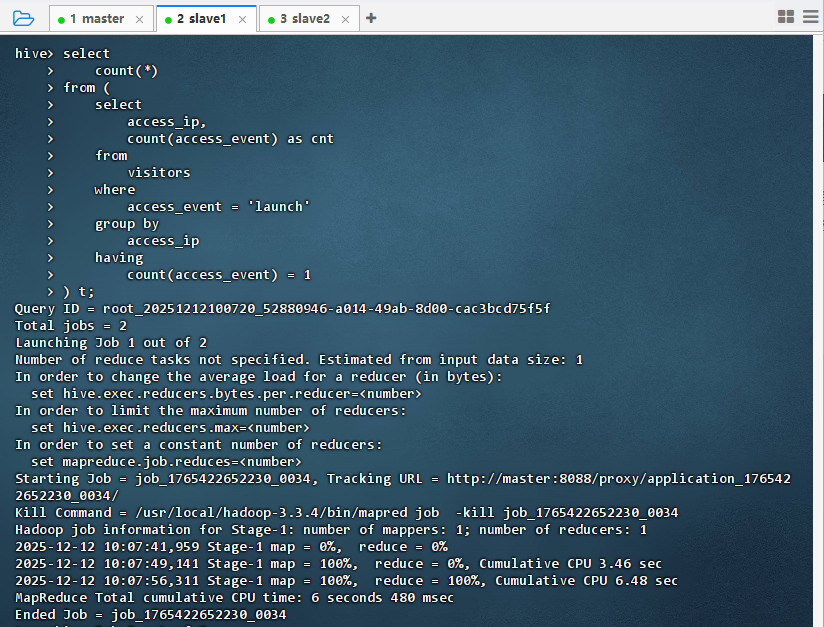Click the Kill Command line

346,513
